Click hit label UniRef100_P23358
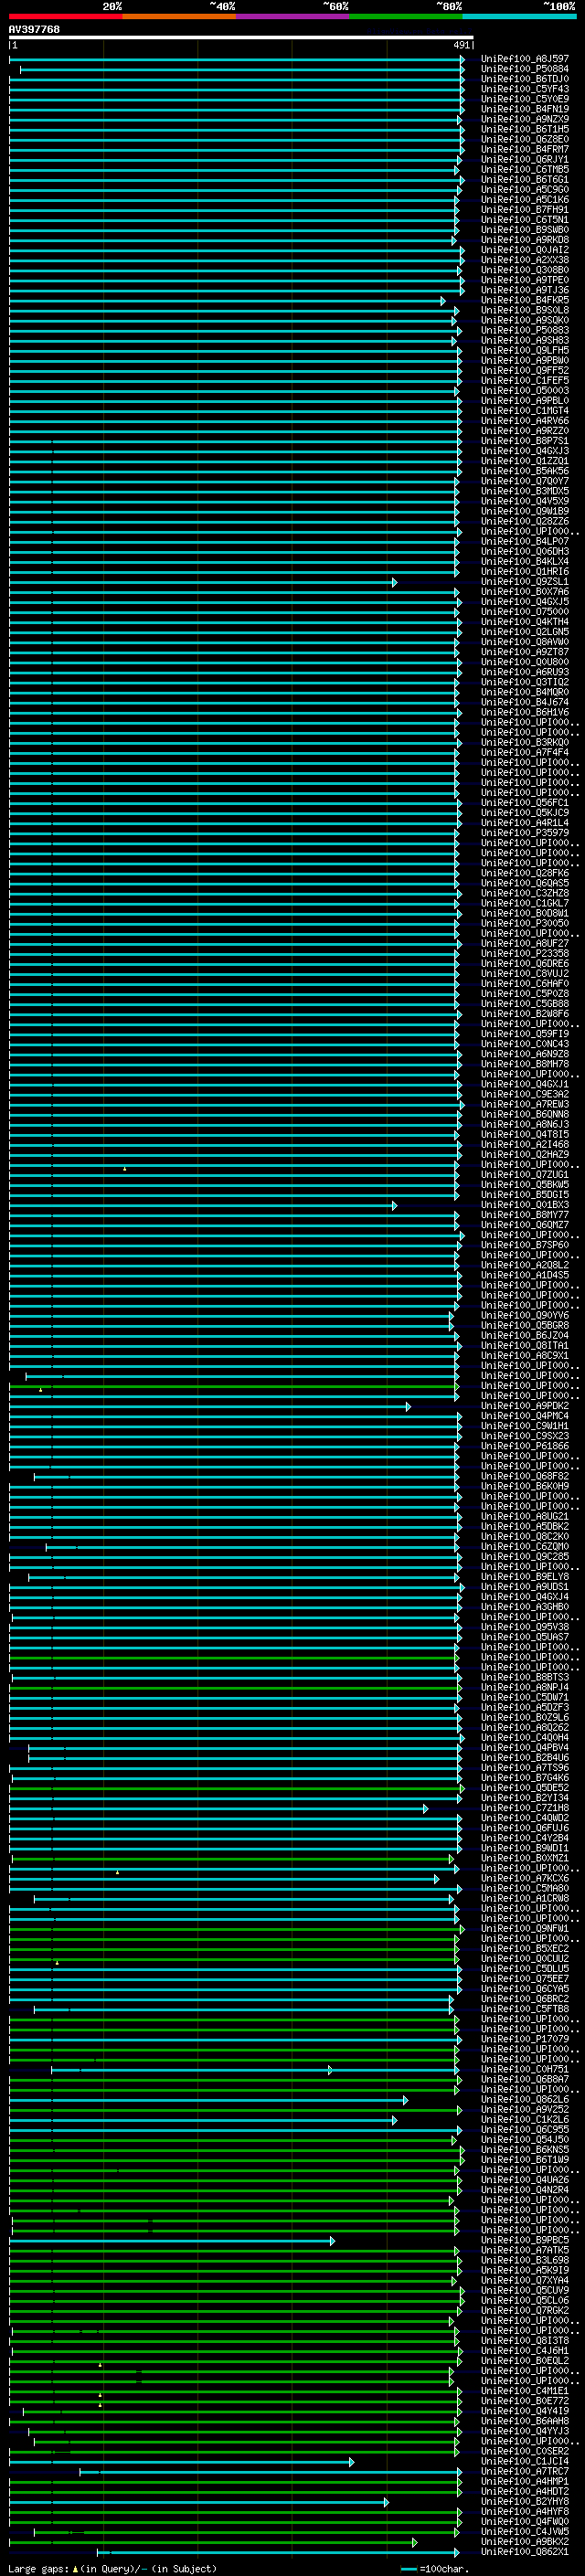Viewport: 585px width, 2576px height. point(525,954)
